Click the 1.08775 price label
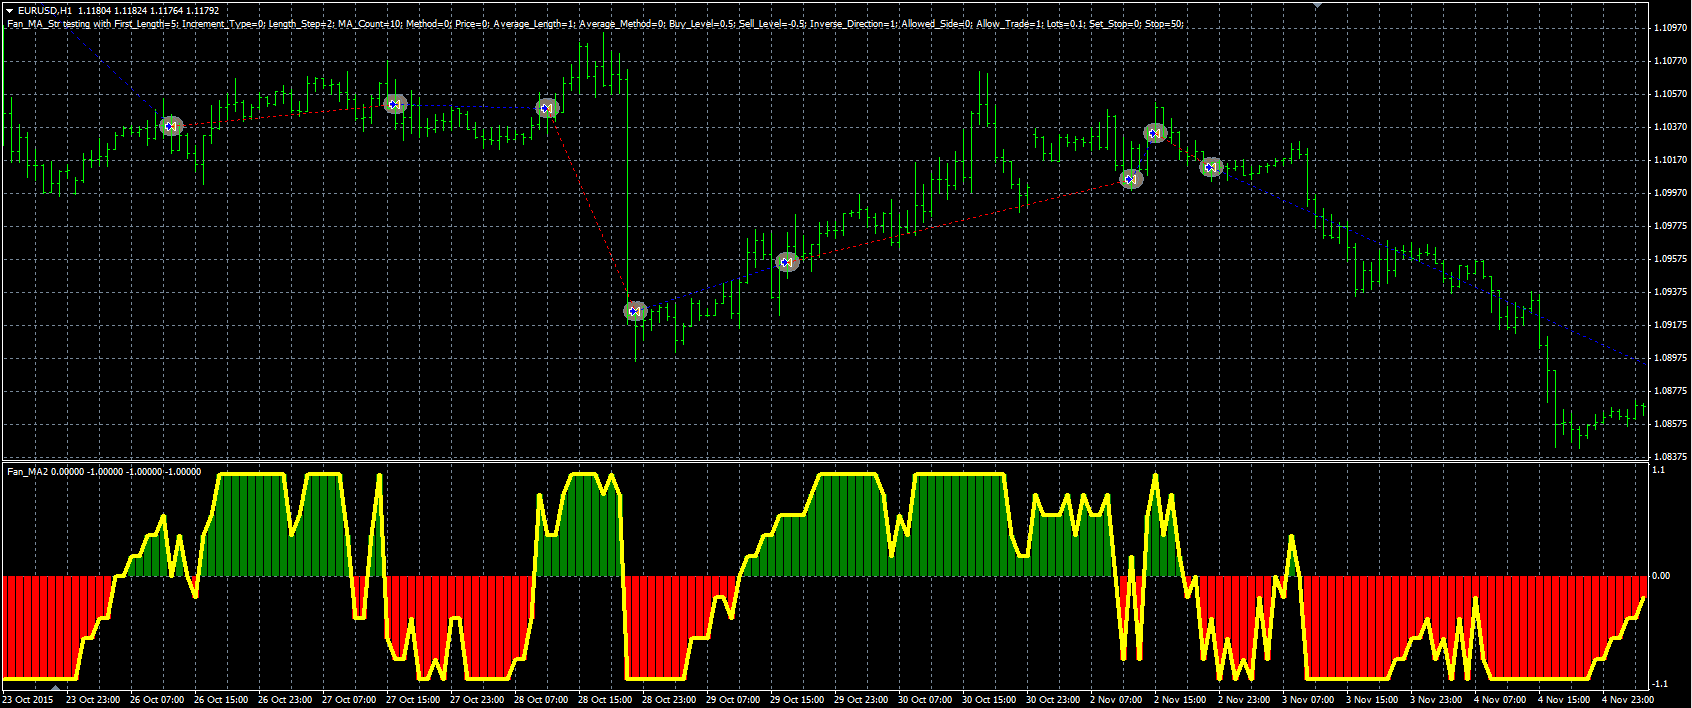The height and width of the screenshot is (708, 1692). pyautogui.click(x=1671, y=391)
